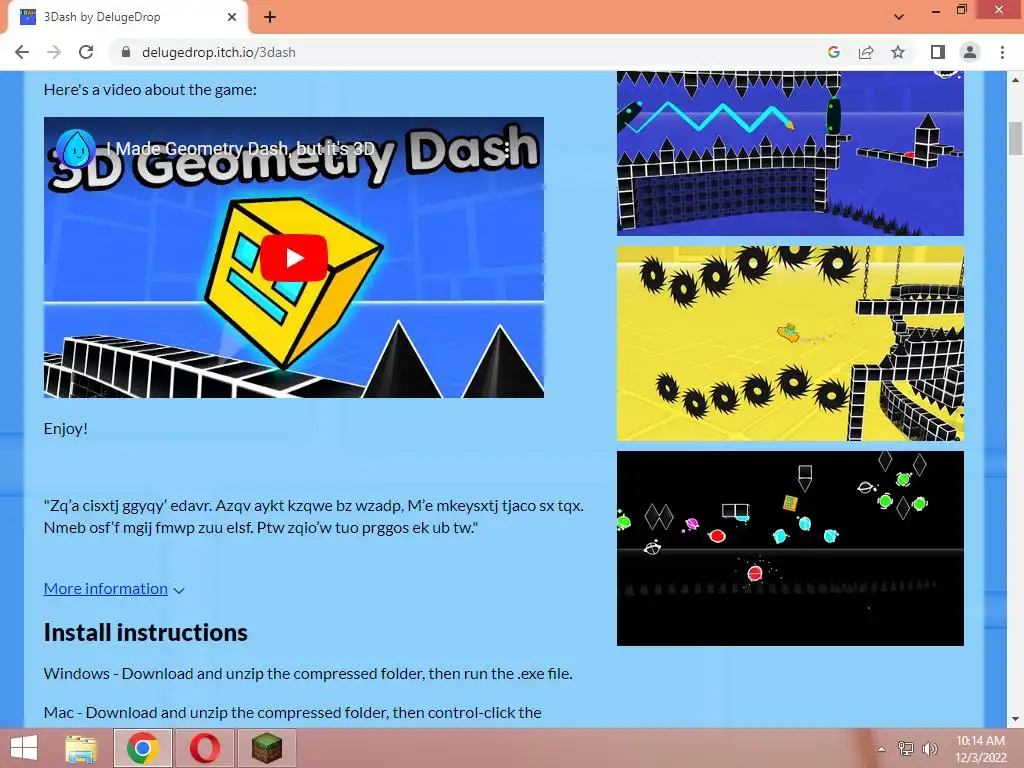Show hidden system tray icons
Screen dimensions: 1024x768
click(x=882, y=749)
